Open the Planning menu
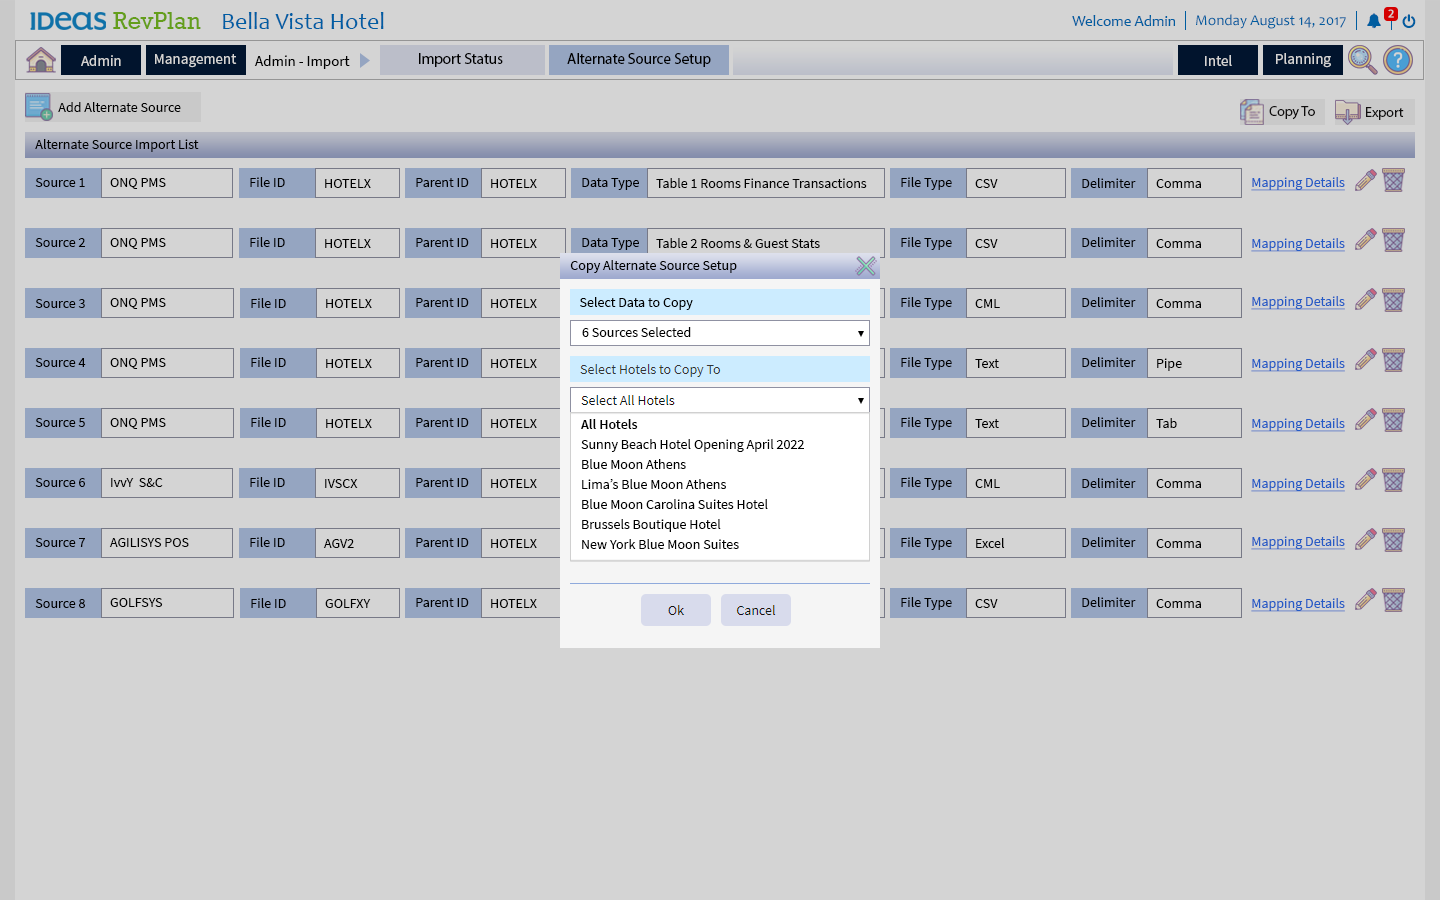The image size is (1440, 900). click(x=1302, y=59)
